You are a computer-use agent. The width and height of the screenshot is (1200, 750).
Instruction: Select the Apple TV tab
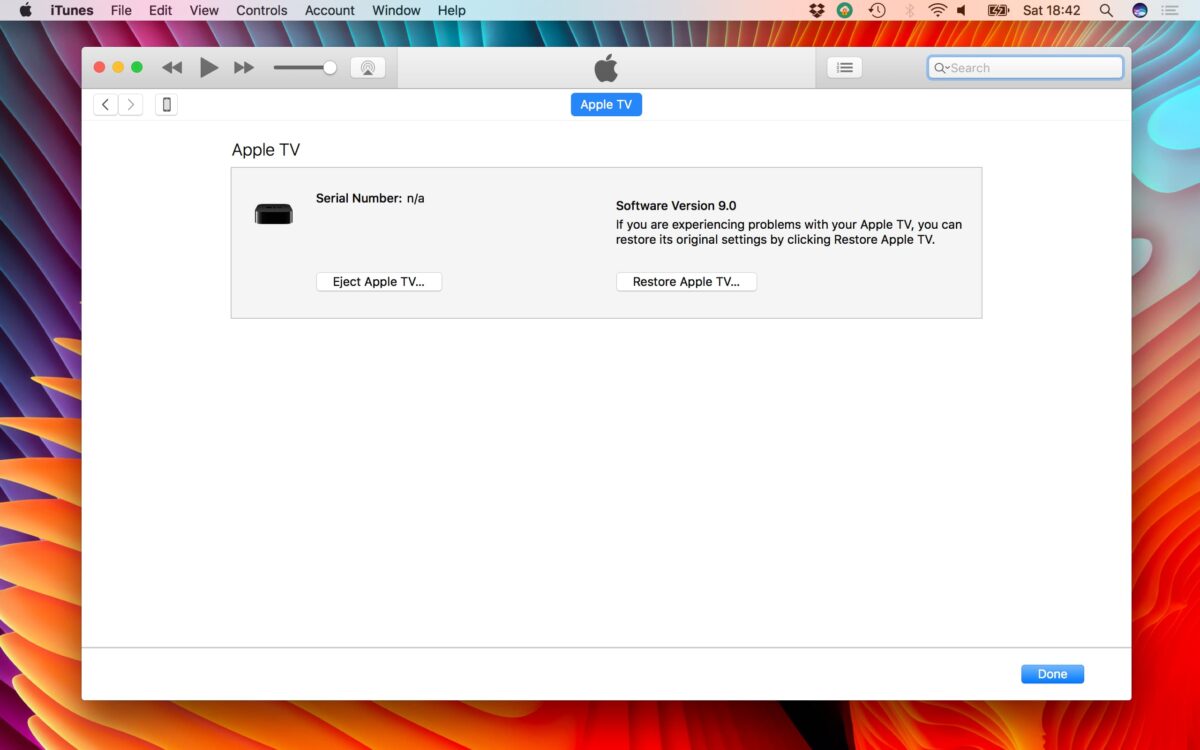(606, 105)
